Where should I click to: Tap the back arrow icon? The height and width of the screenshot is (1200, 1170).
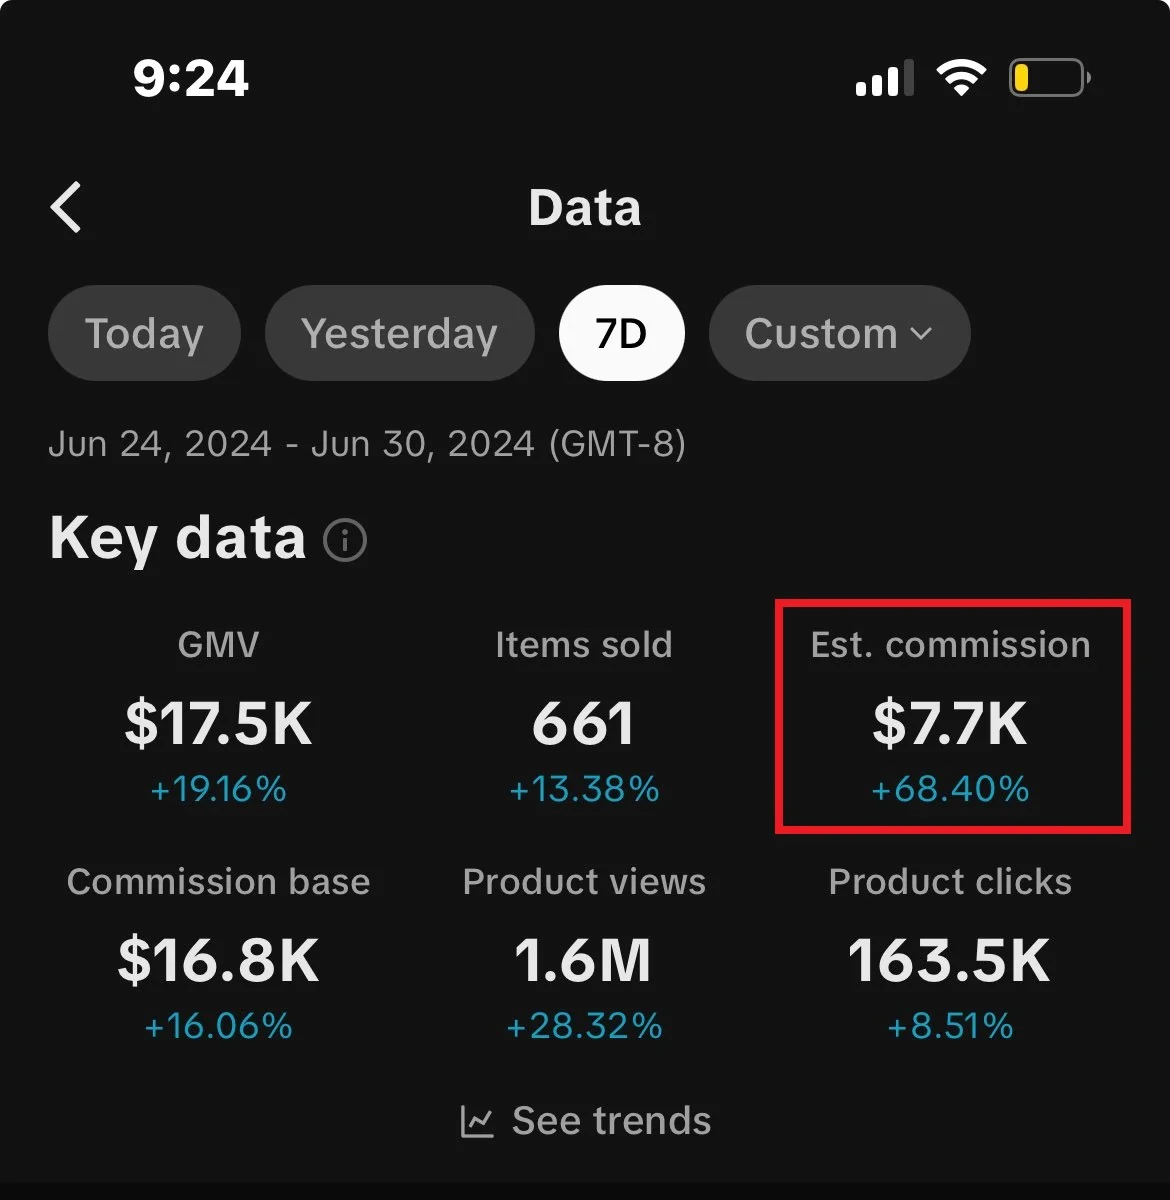tap(66, 208)
